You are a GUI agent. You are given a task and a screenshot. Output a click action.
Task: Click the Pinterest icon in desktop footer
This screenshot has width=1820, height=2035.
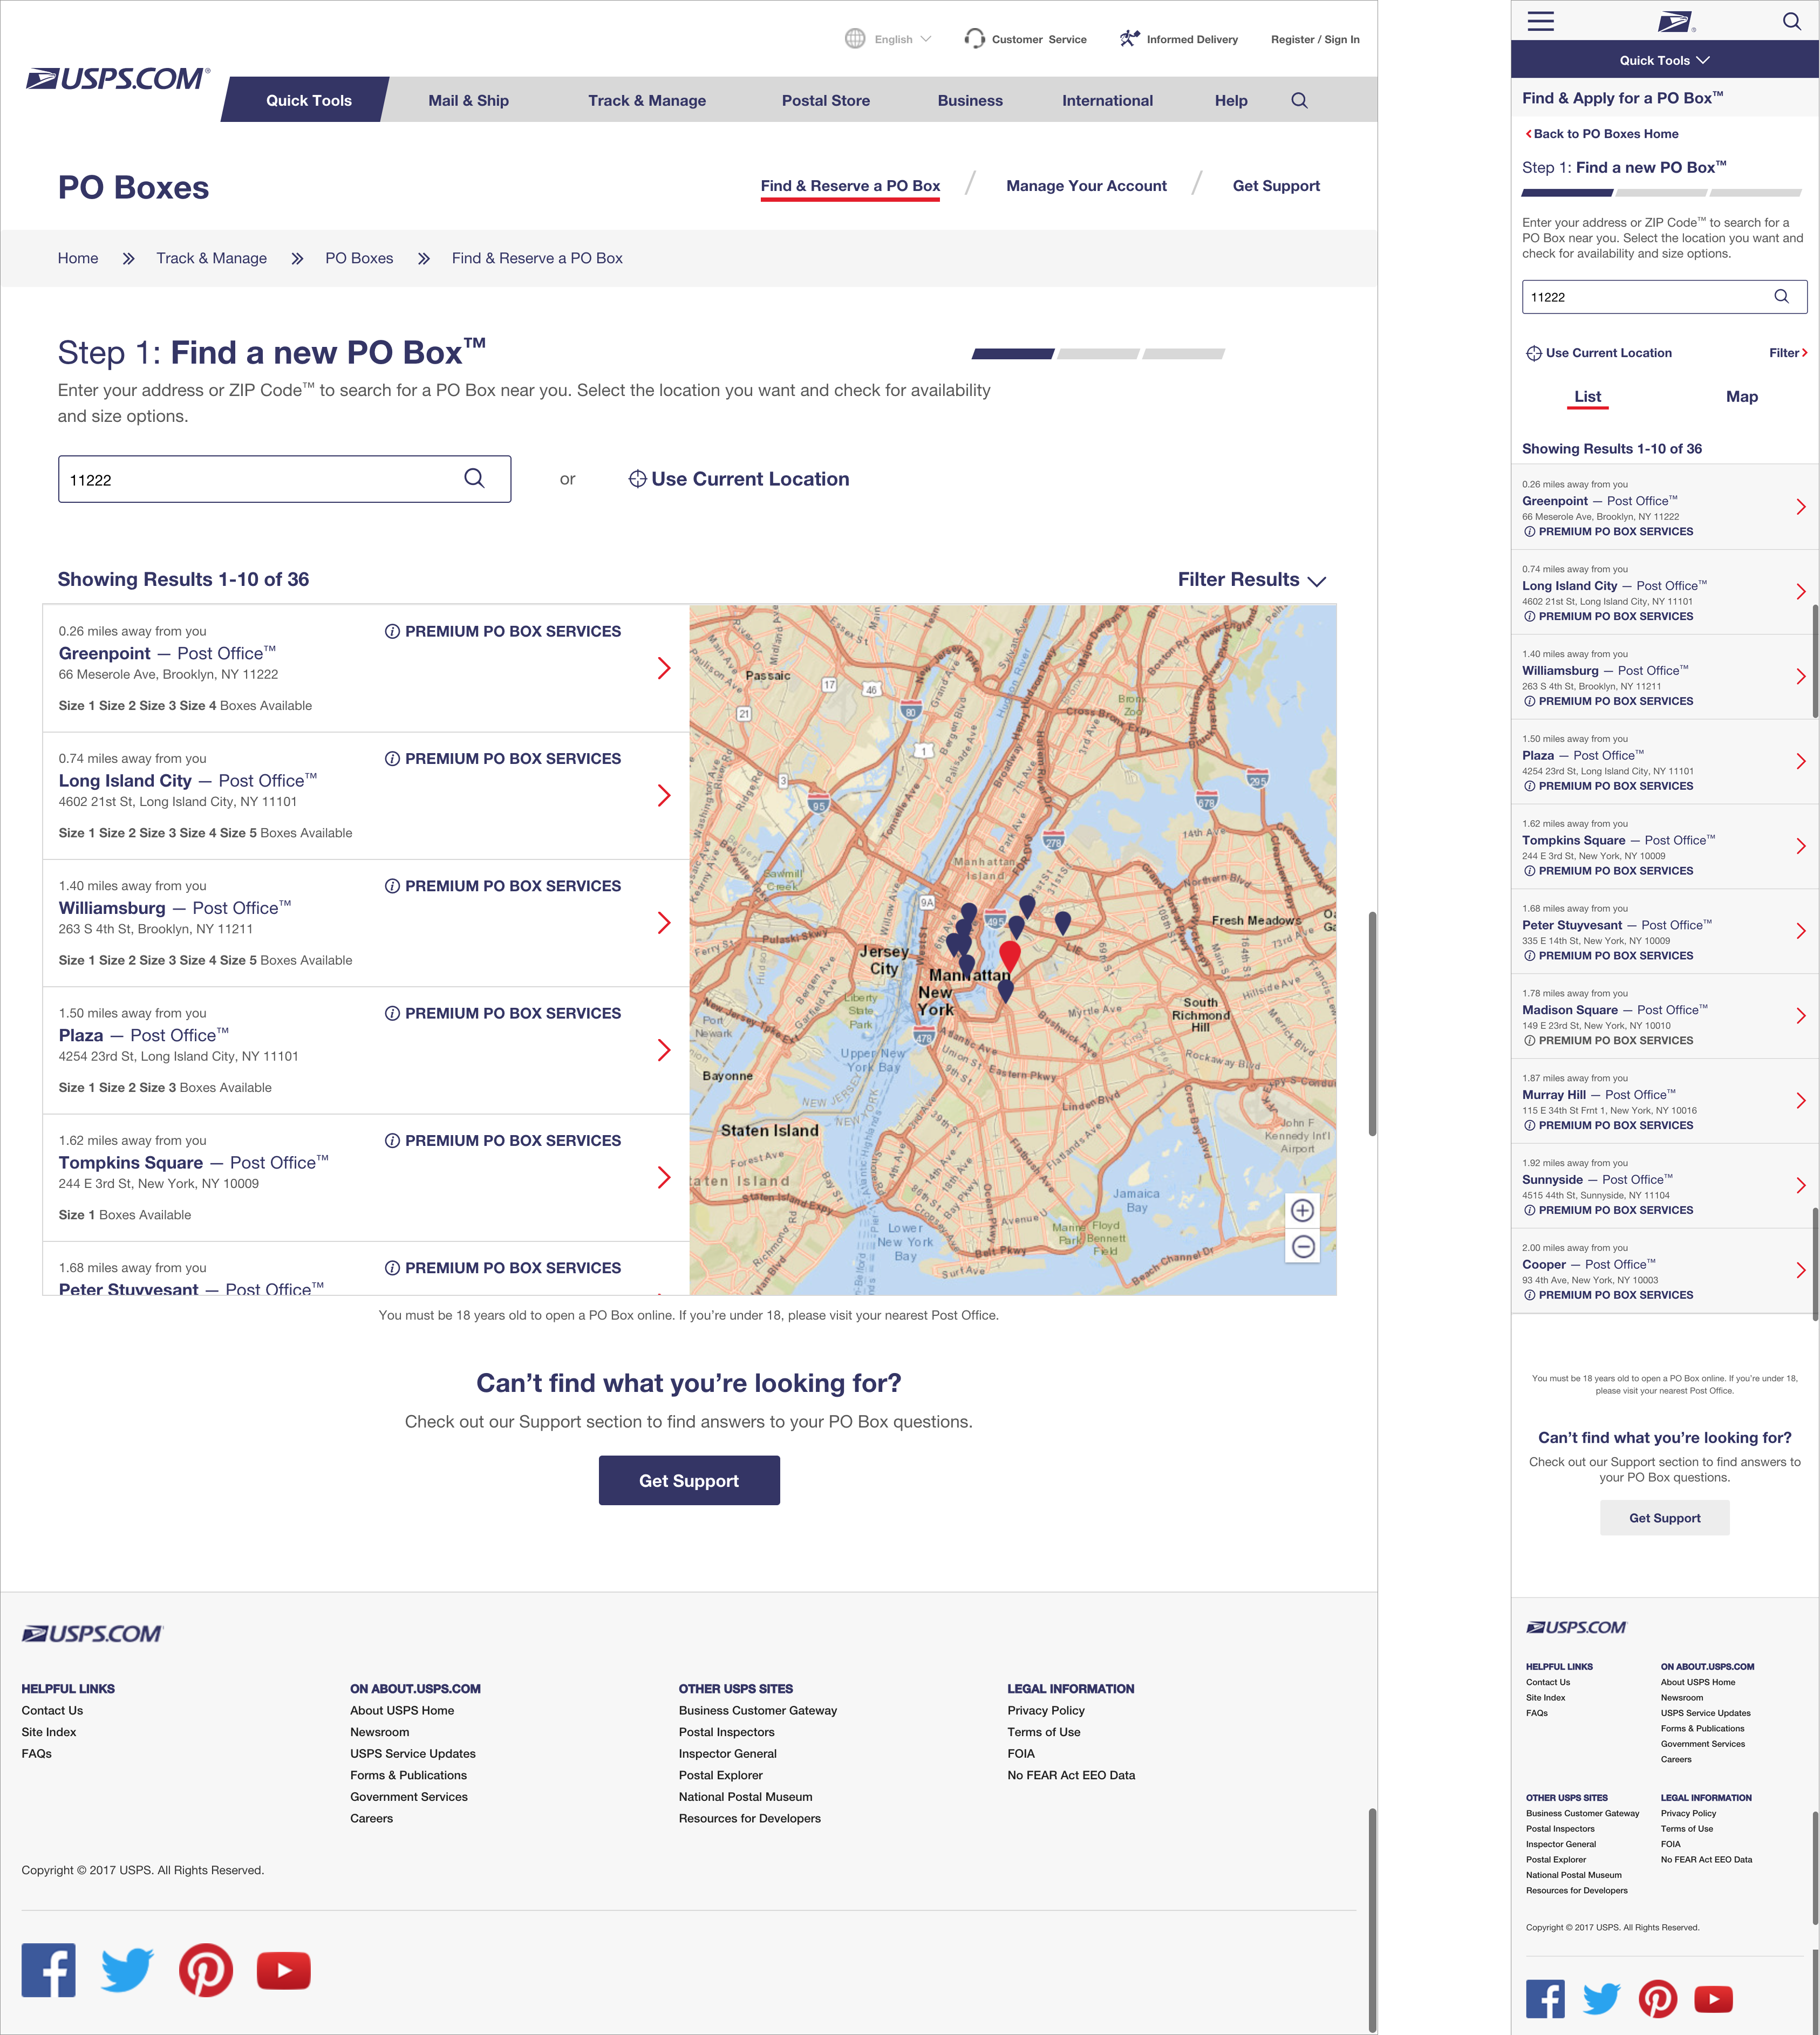[x=206, y=1970]
